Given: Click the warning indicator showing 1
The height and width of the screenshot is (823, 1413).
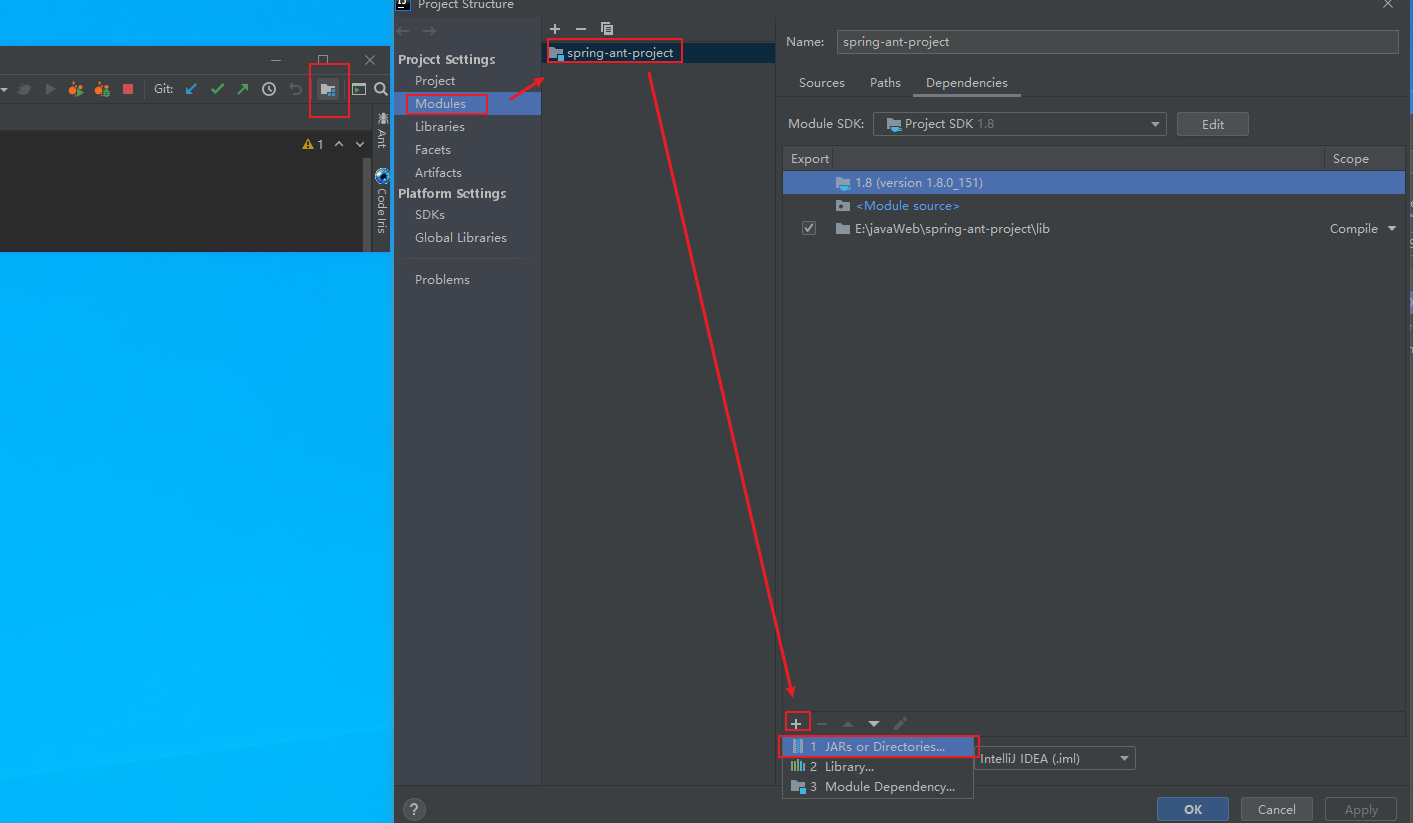Looking at the screenshot, I should tap(313, 144).
